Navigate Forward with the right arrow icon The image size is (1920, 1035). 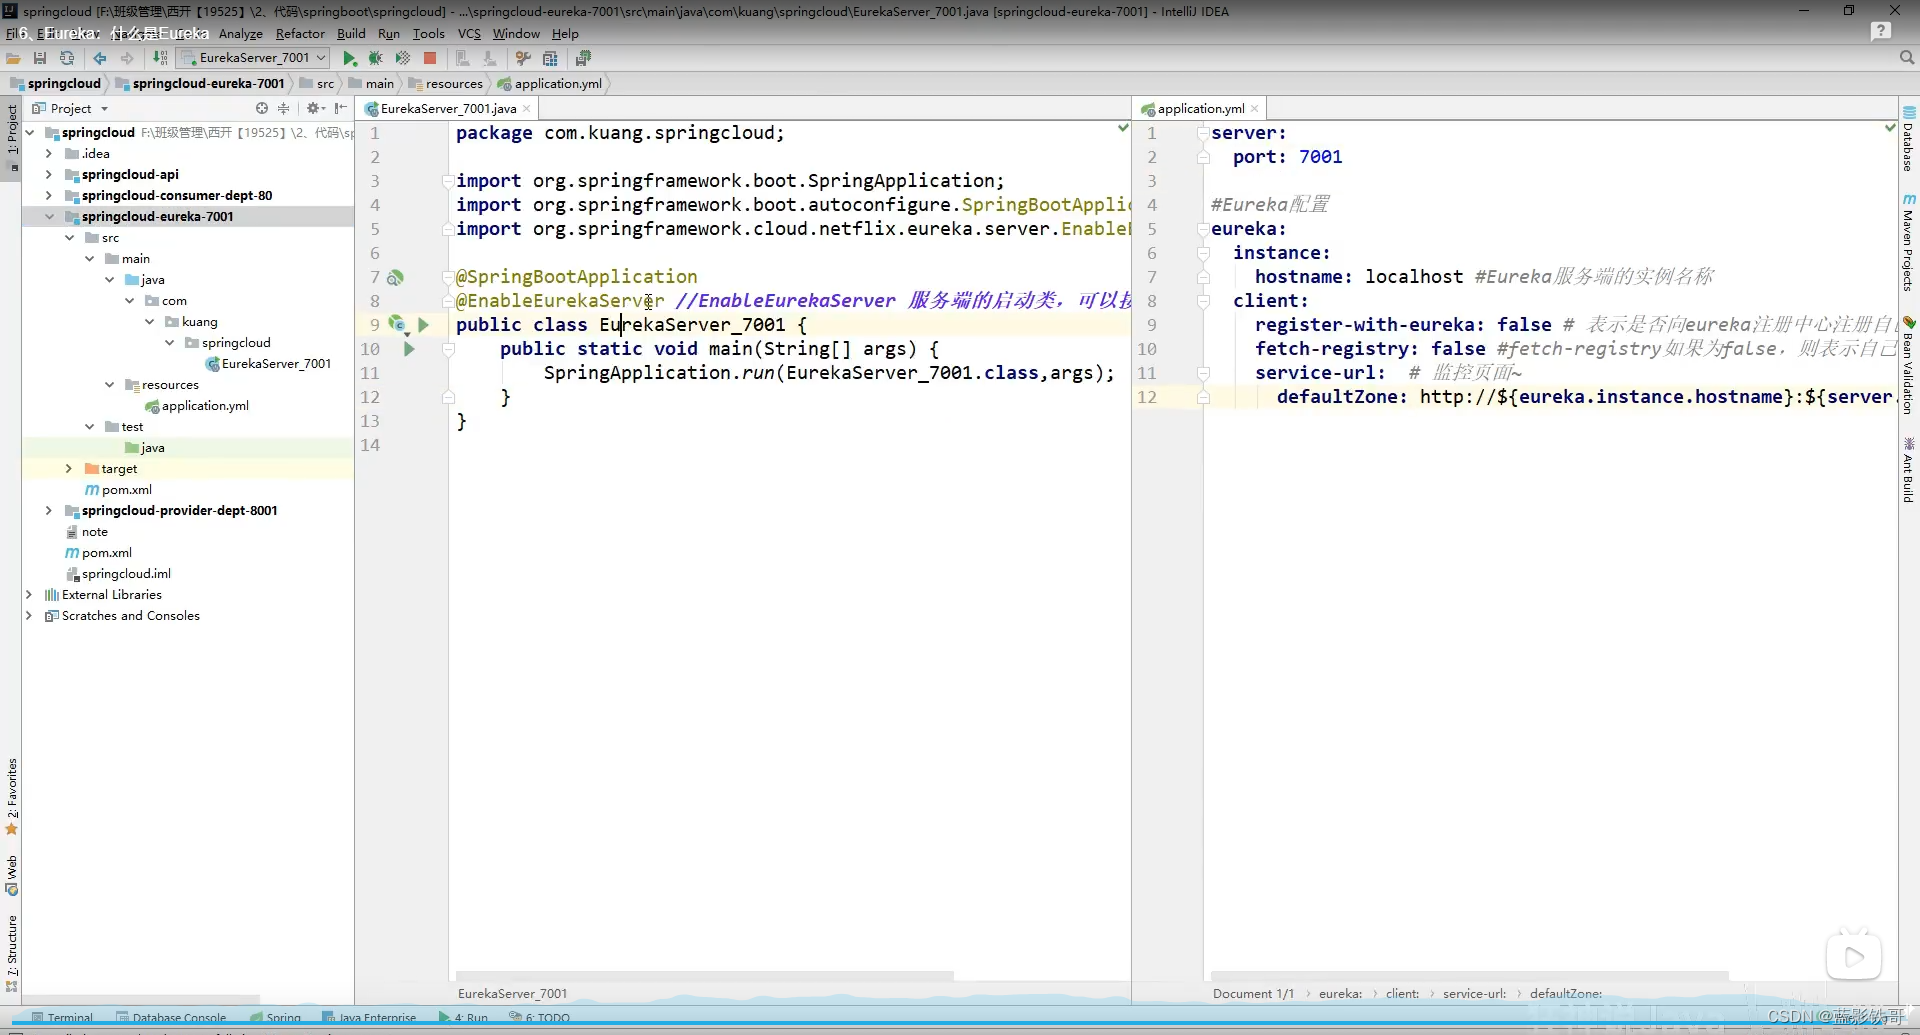coord(127,58)
